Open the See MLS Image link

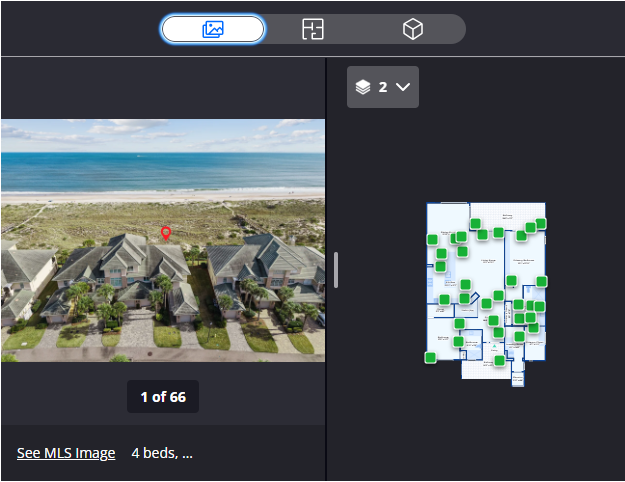(66, 453)
